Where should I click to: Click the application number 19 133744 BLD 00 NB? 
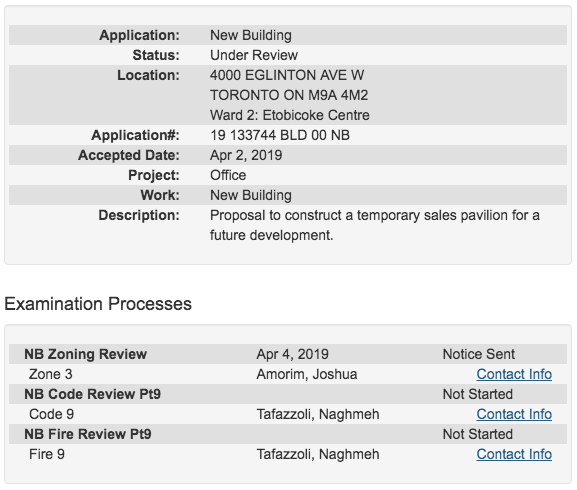pyautogui.click(x=280, y=135)
